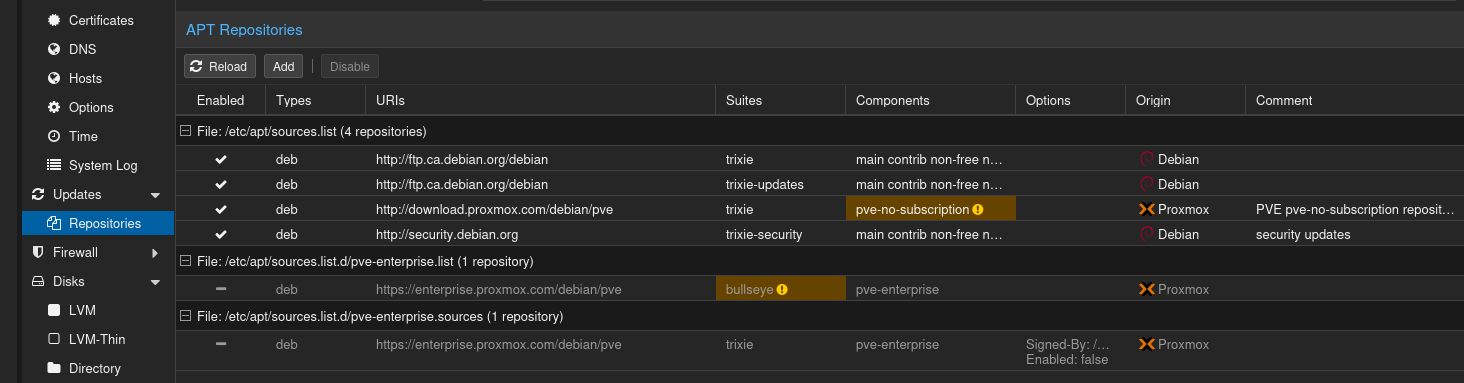Select Disks in the sidebar

(x=69, y=281)
